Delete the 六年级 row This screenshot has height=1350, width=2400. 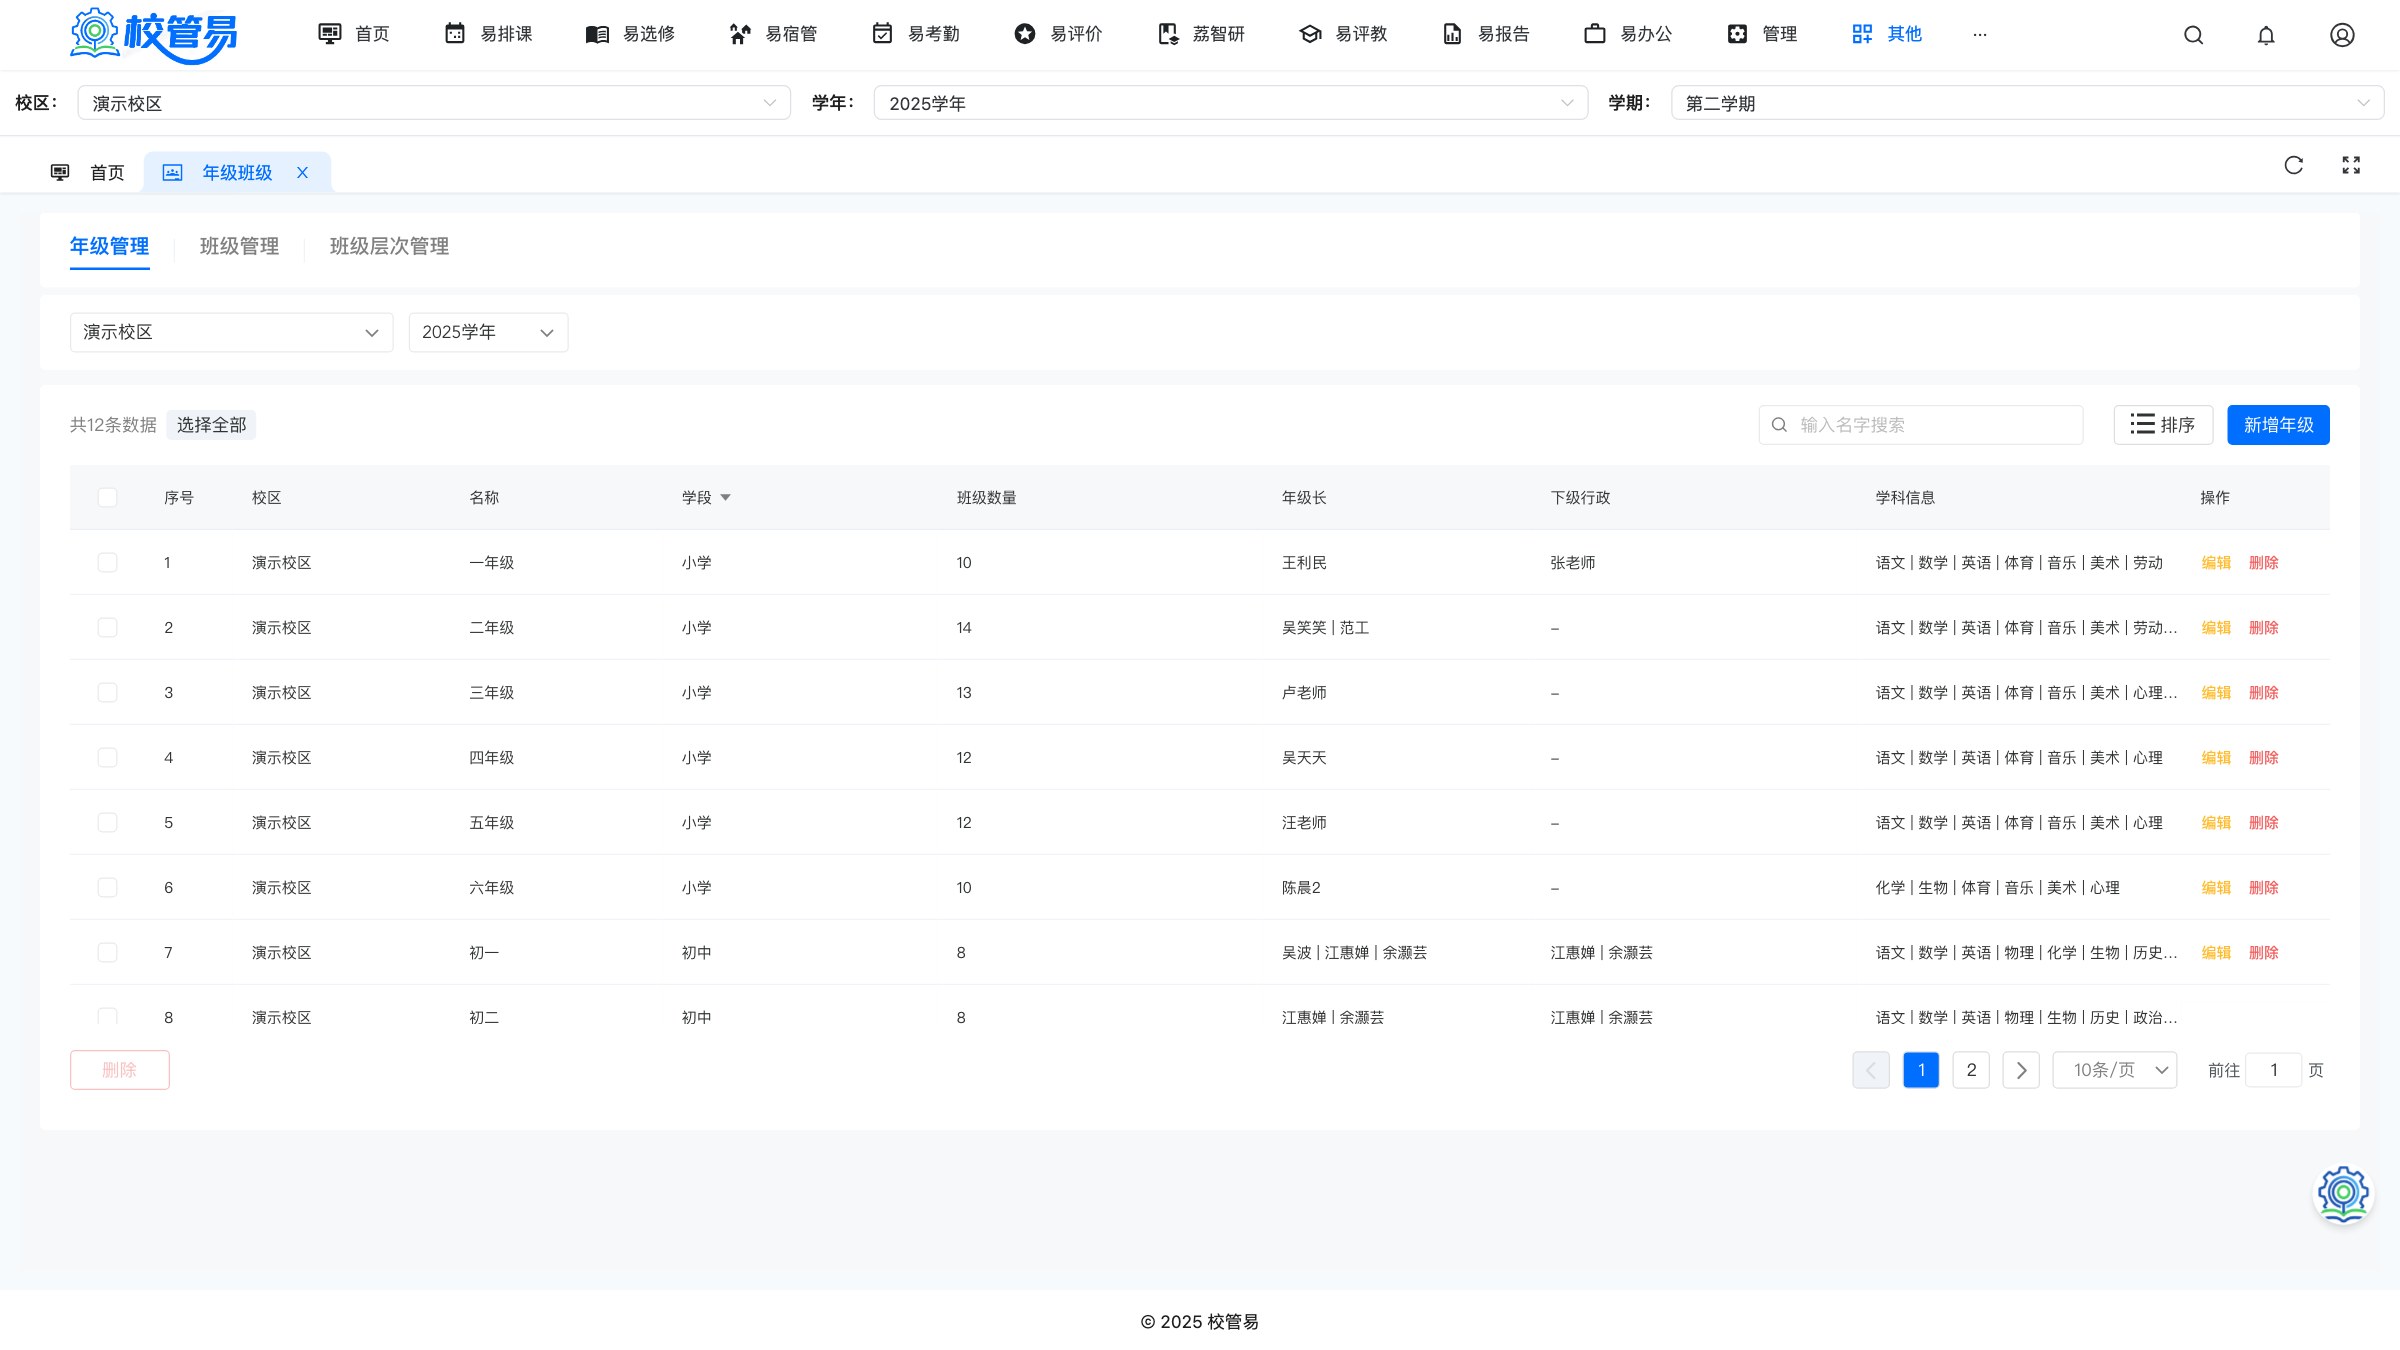point(2263,888)
